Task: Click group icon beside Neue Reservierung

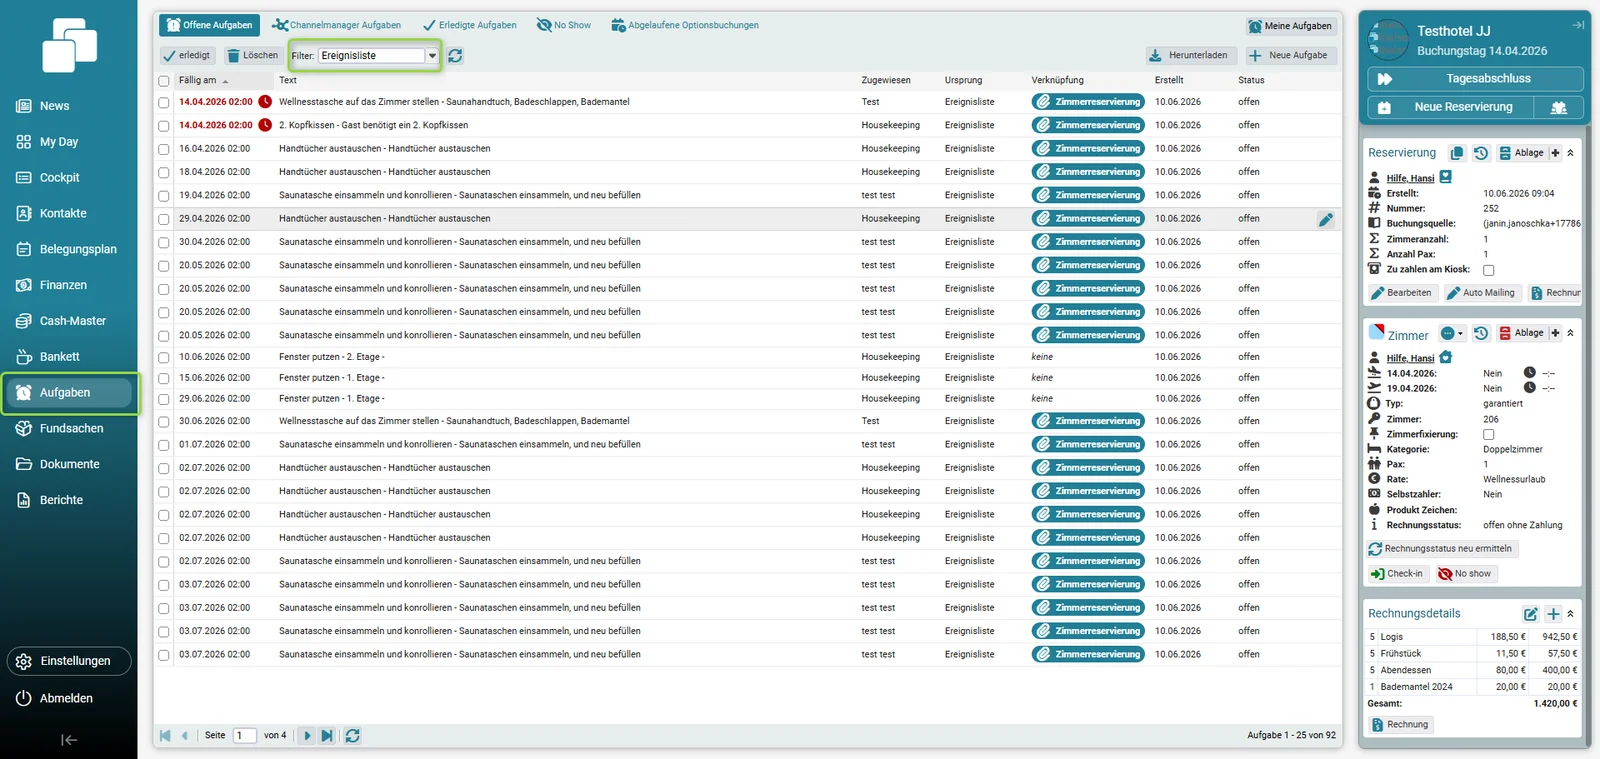Action: (x=1558, y=107)
